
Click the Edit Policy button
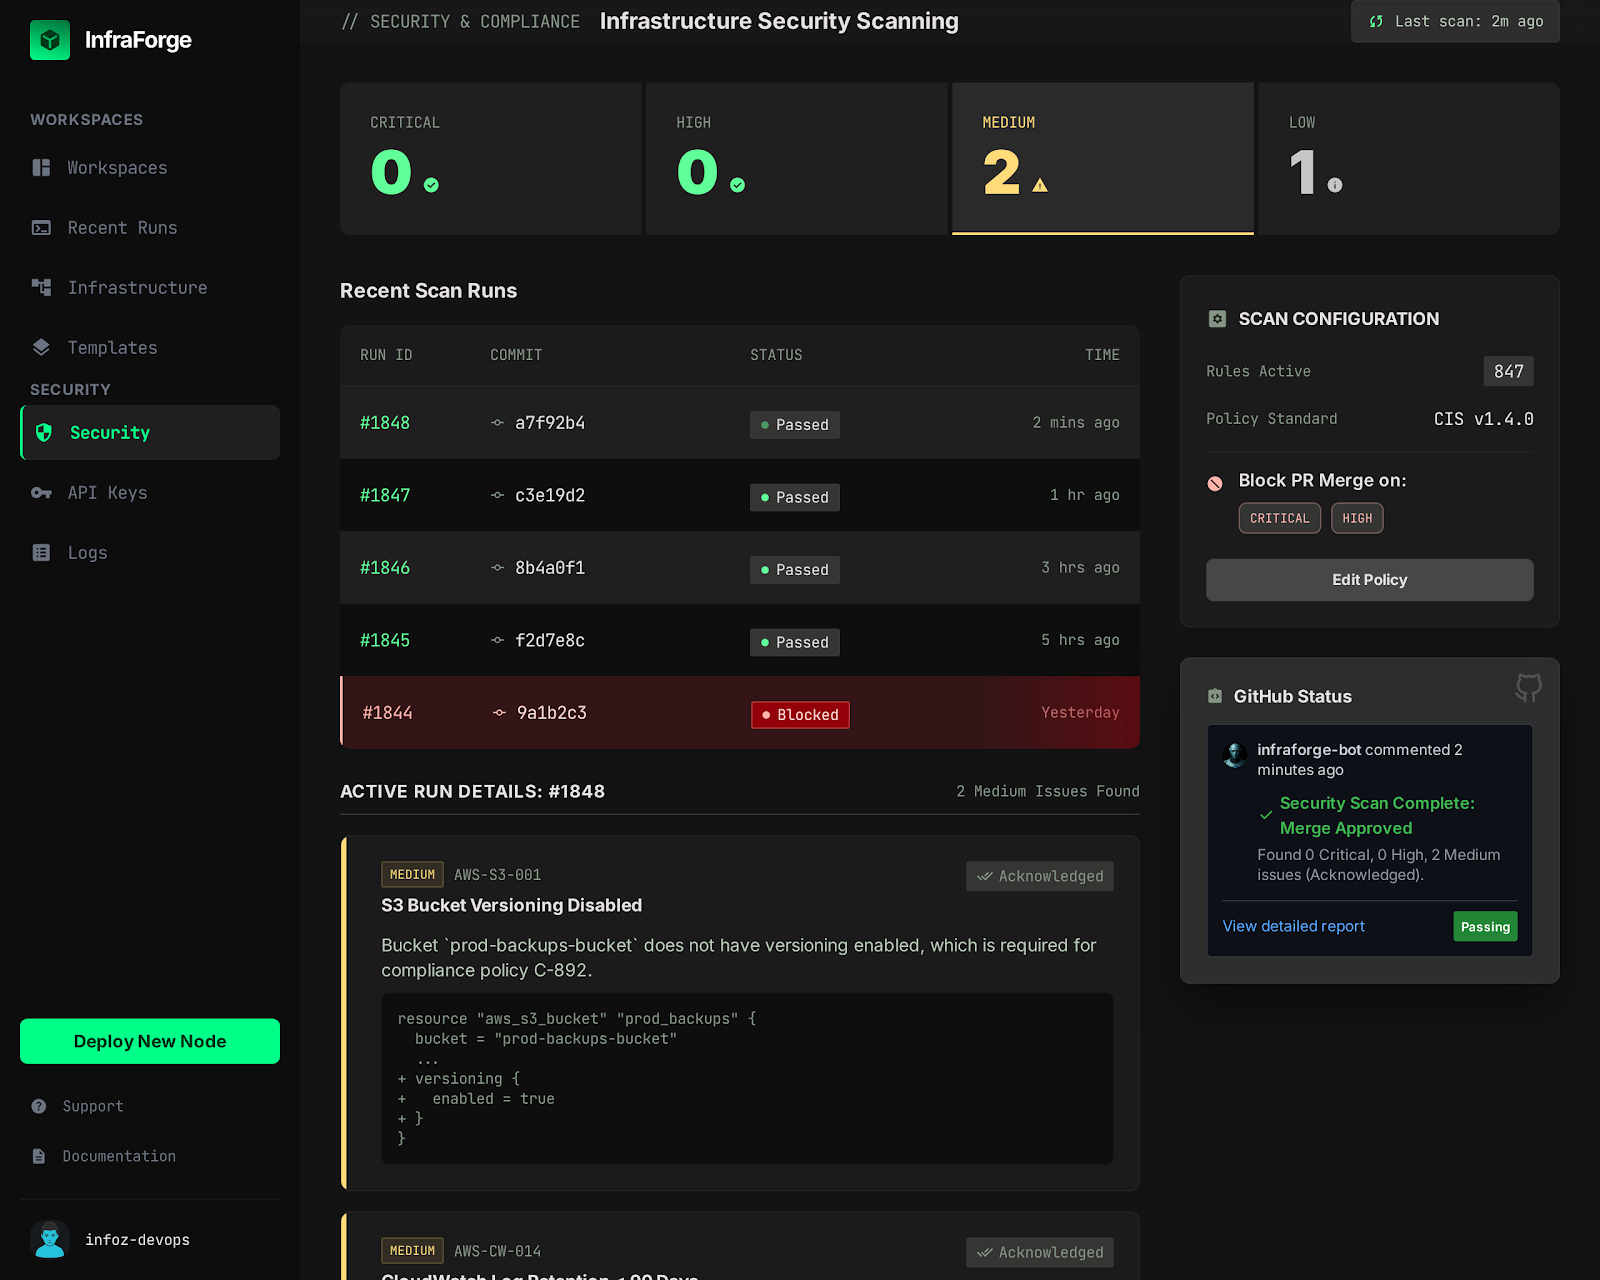click(1370, 580)
